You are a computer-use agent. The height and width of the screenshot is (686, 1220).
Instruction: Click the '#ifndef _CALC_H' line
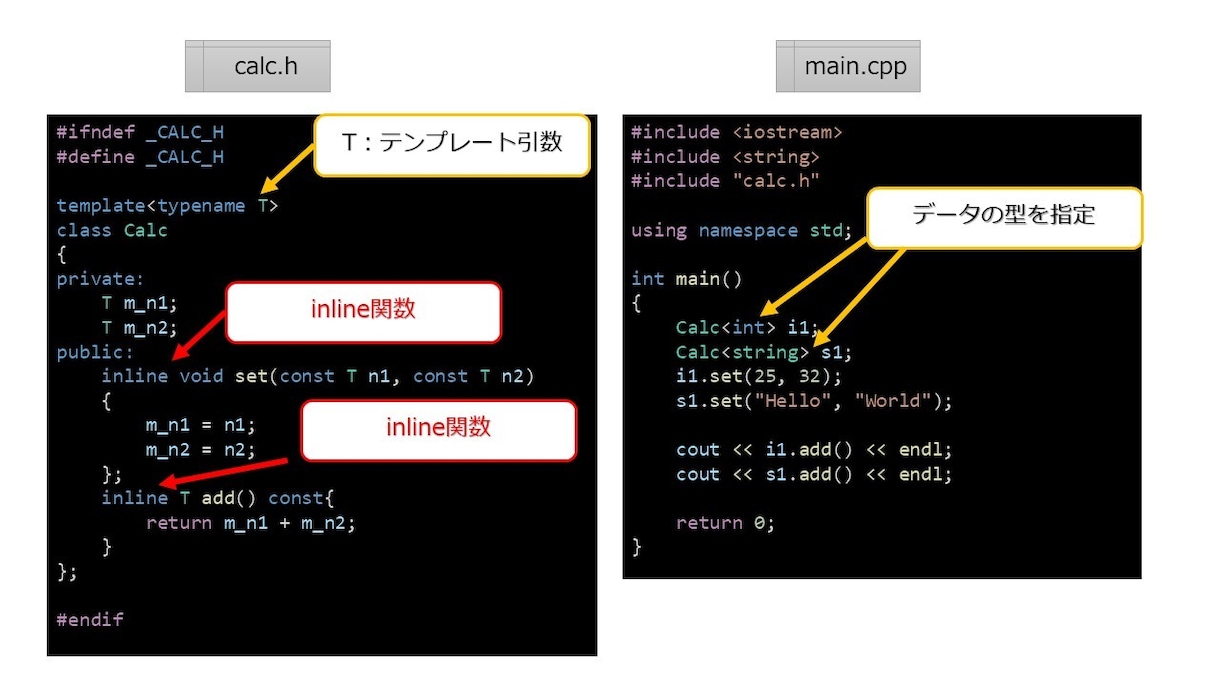coord(140,133)
